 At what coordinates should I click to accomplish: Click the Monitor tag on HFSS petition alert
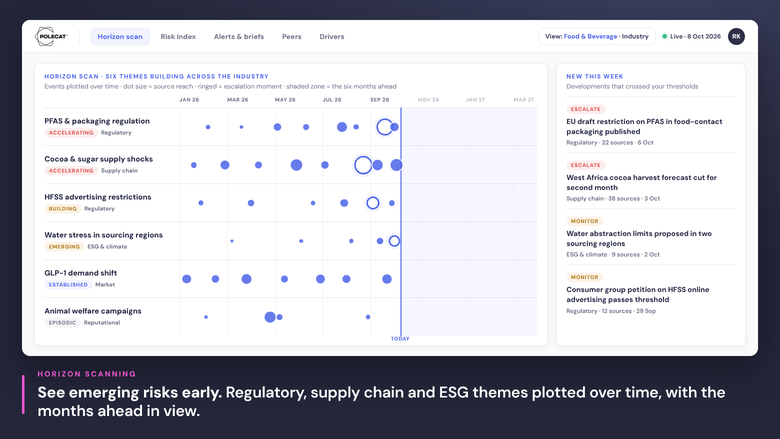click(585, 277)
